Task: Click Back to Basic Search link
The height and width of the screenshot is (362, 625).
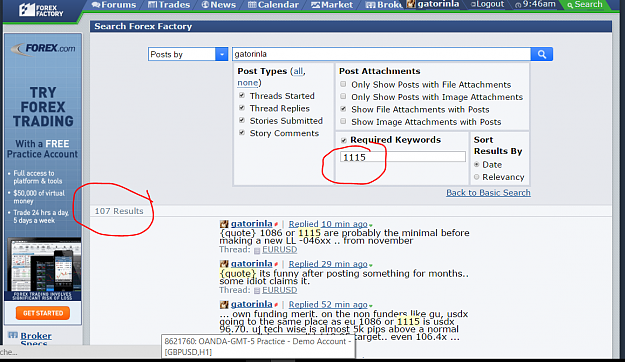Action: [488, 193]
